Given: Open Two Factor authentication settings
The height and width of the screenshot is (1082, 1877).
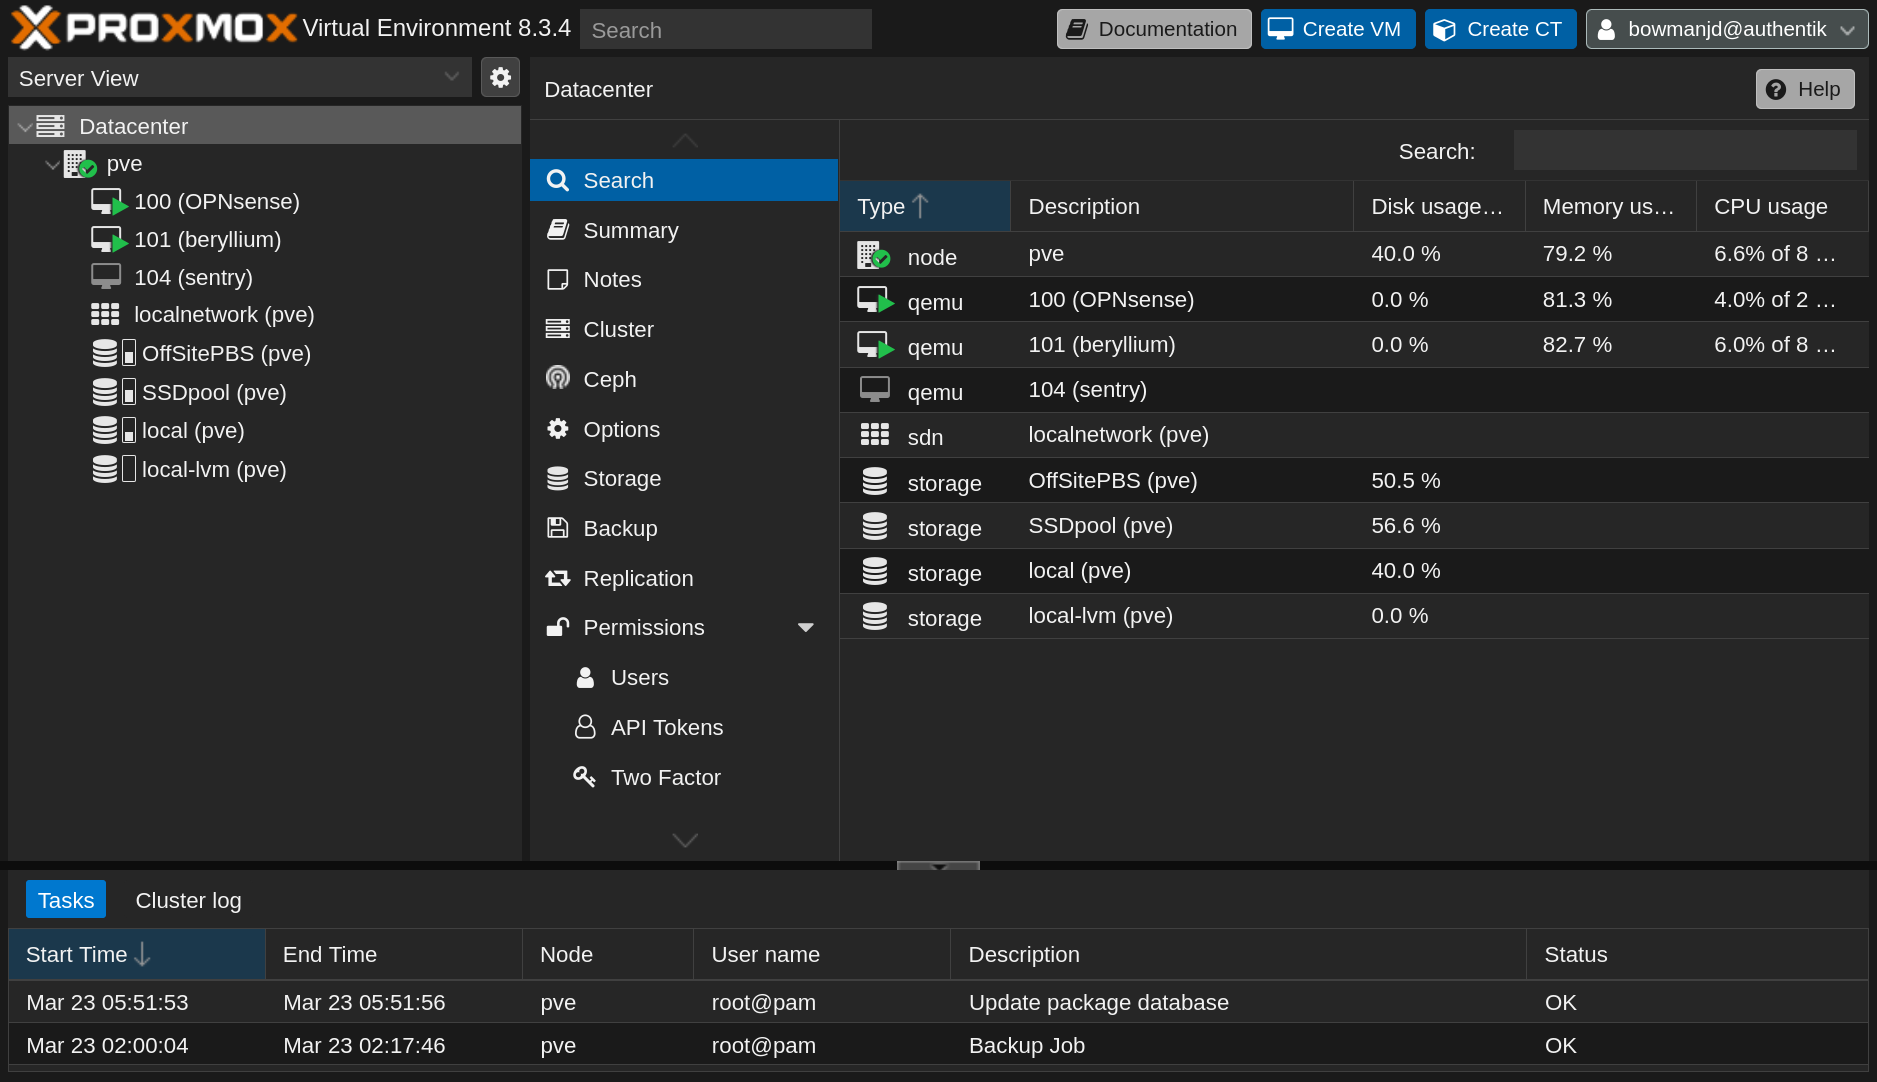Looking at the screenshot, I should coord(665,777).
